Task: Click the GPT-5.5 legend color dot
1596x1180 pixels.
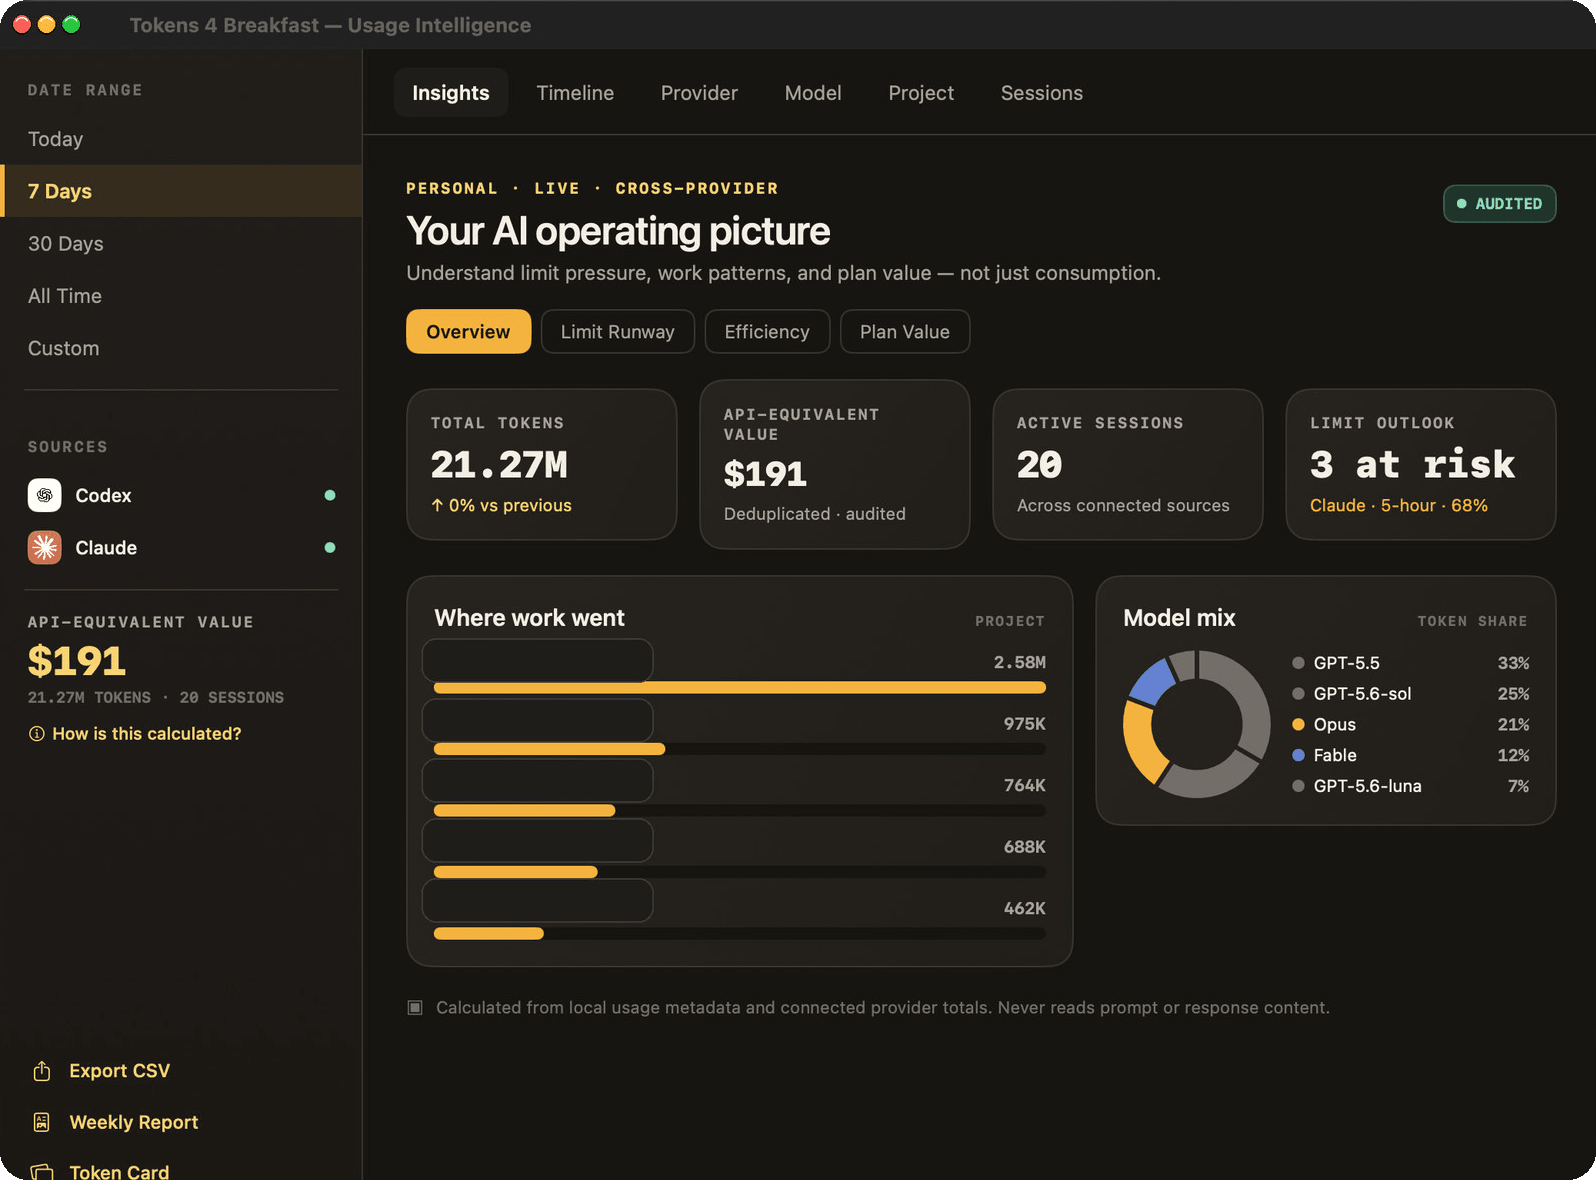Action: (1298, 663)
